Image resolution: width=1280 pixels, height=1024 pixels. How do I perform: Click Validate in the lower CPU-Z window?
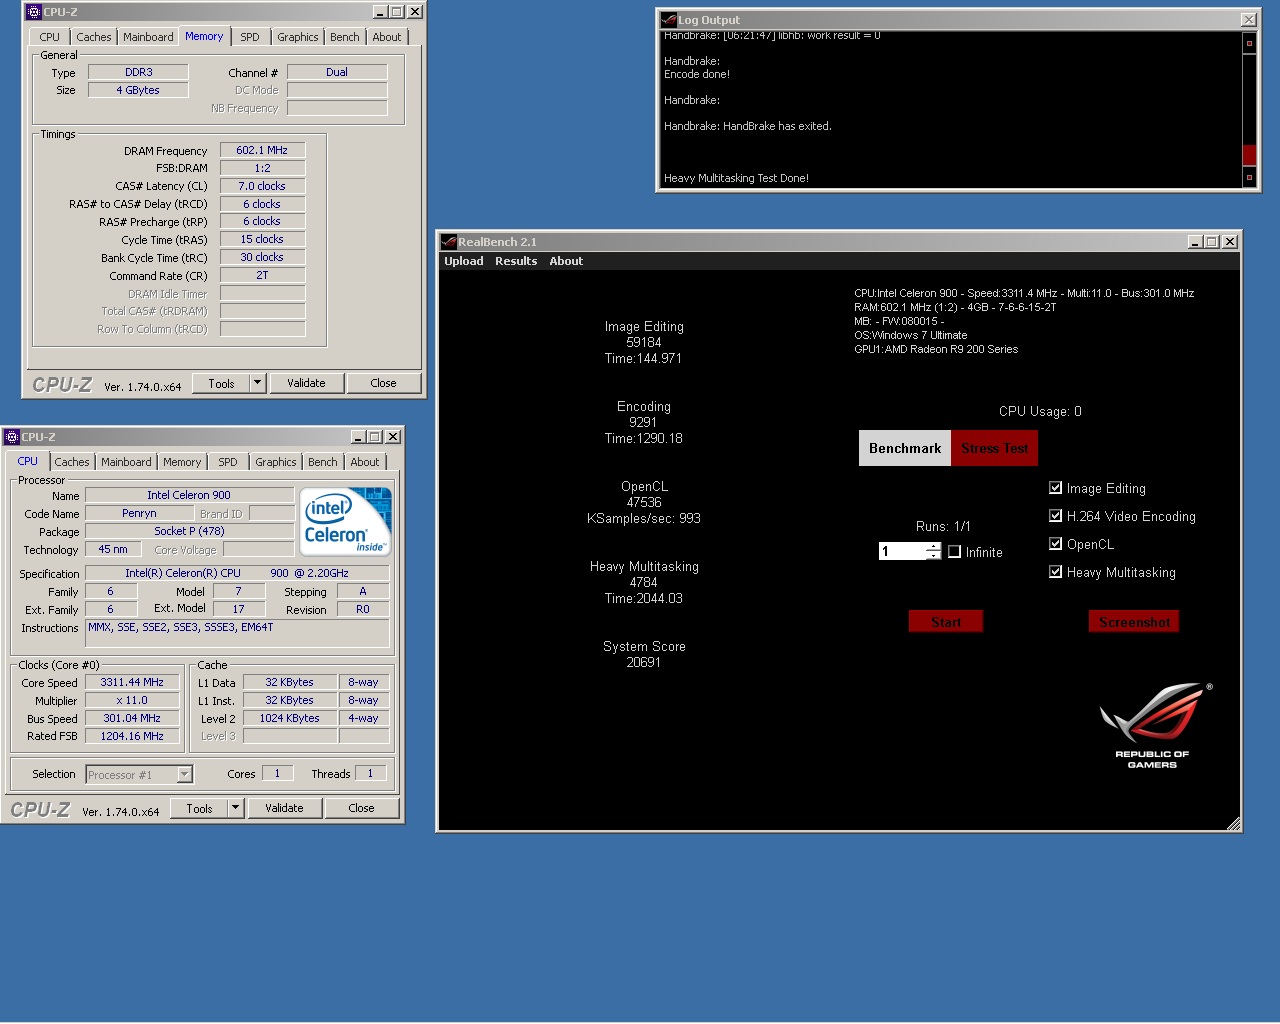point(284,808)
